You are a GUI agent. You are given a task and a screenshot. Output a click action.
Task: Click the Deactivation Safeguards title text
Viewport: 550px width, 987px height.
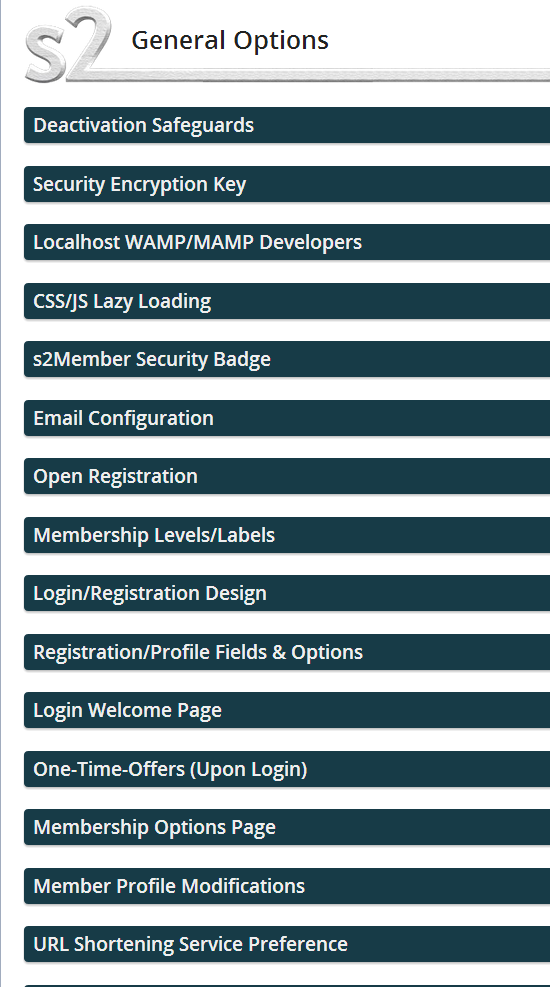[x=143, y=125]
